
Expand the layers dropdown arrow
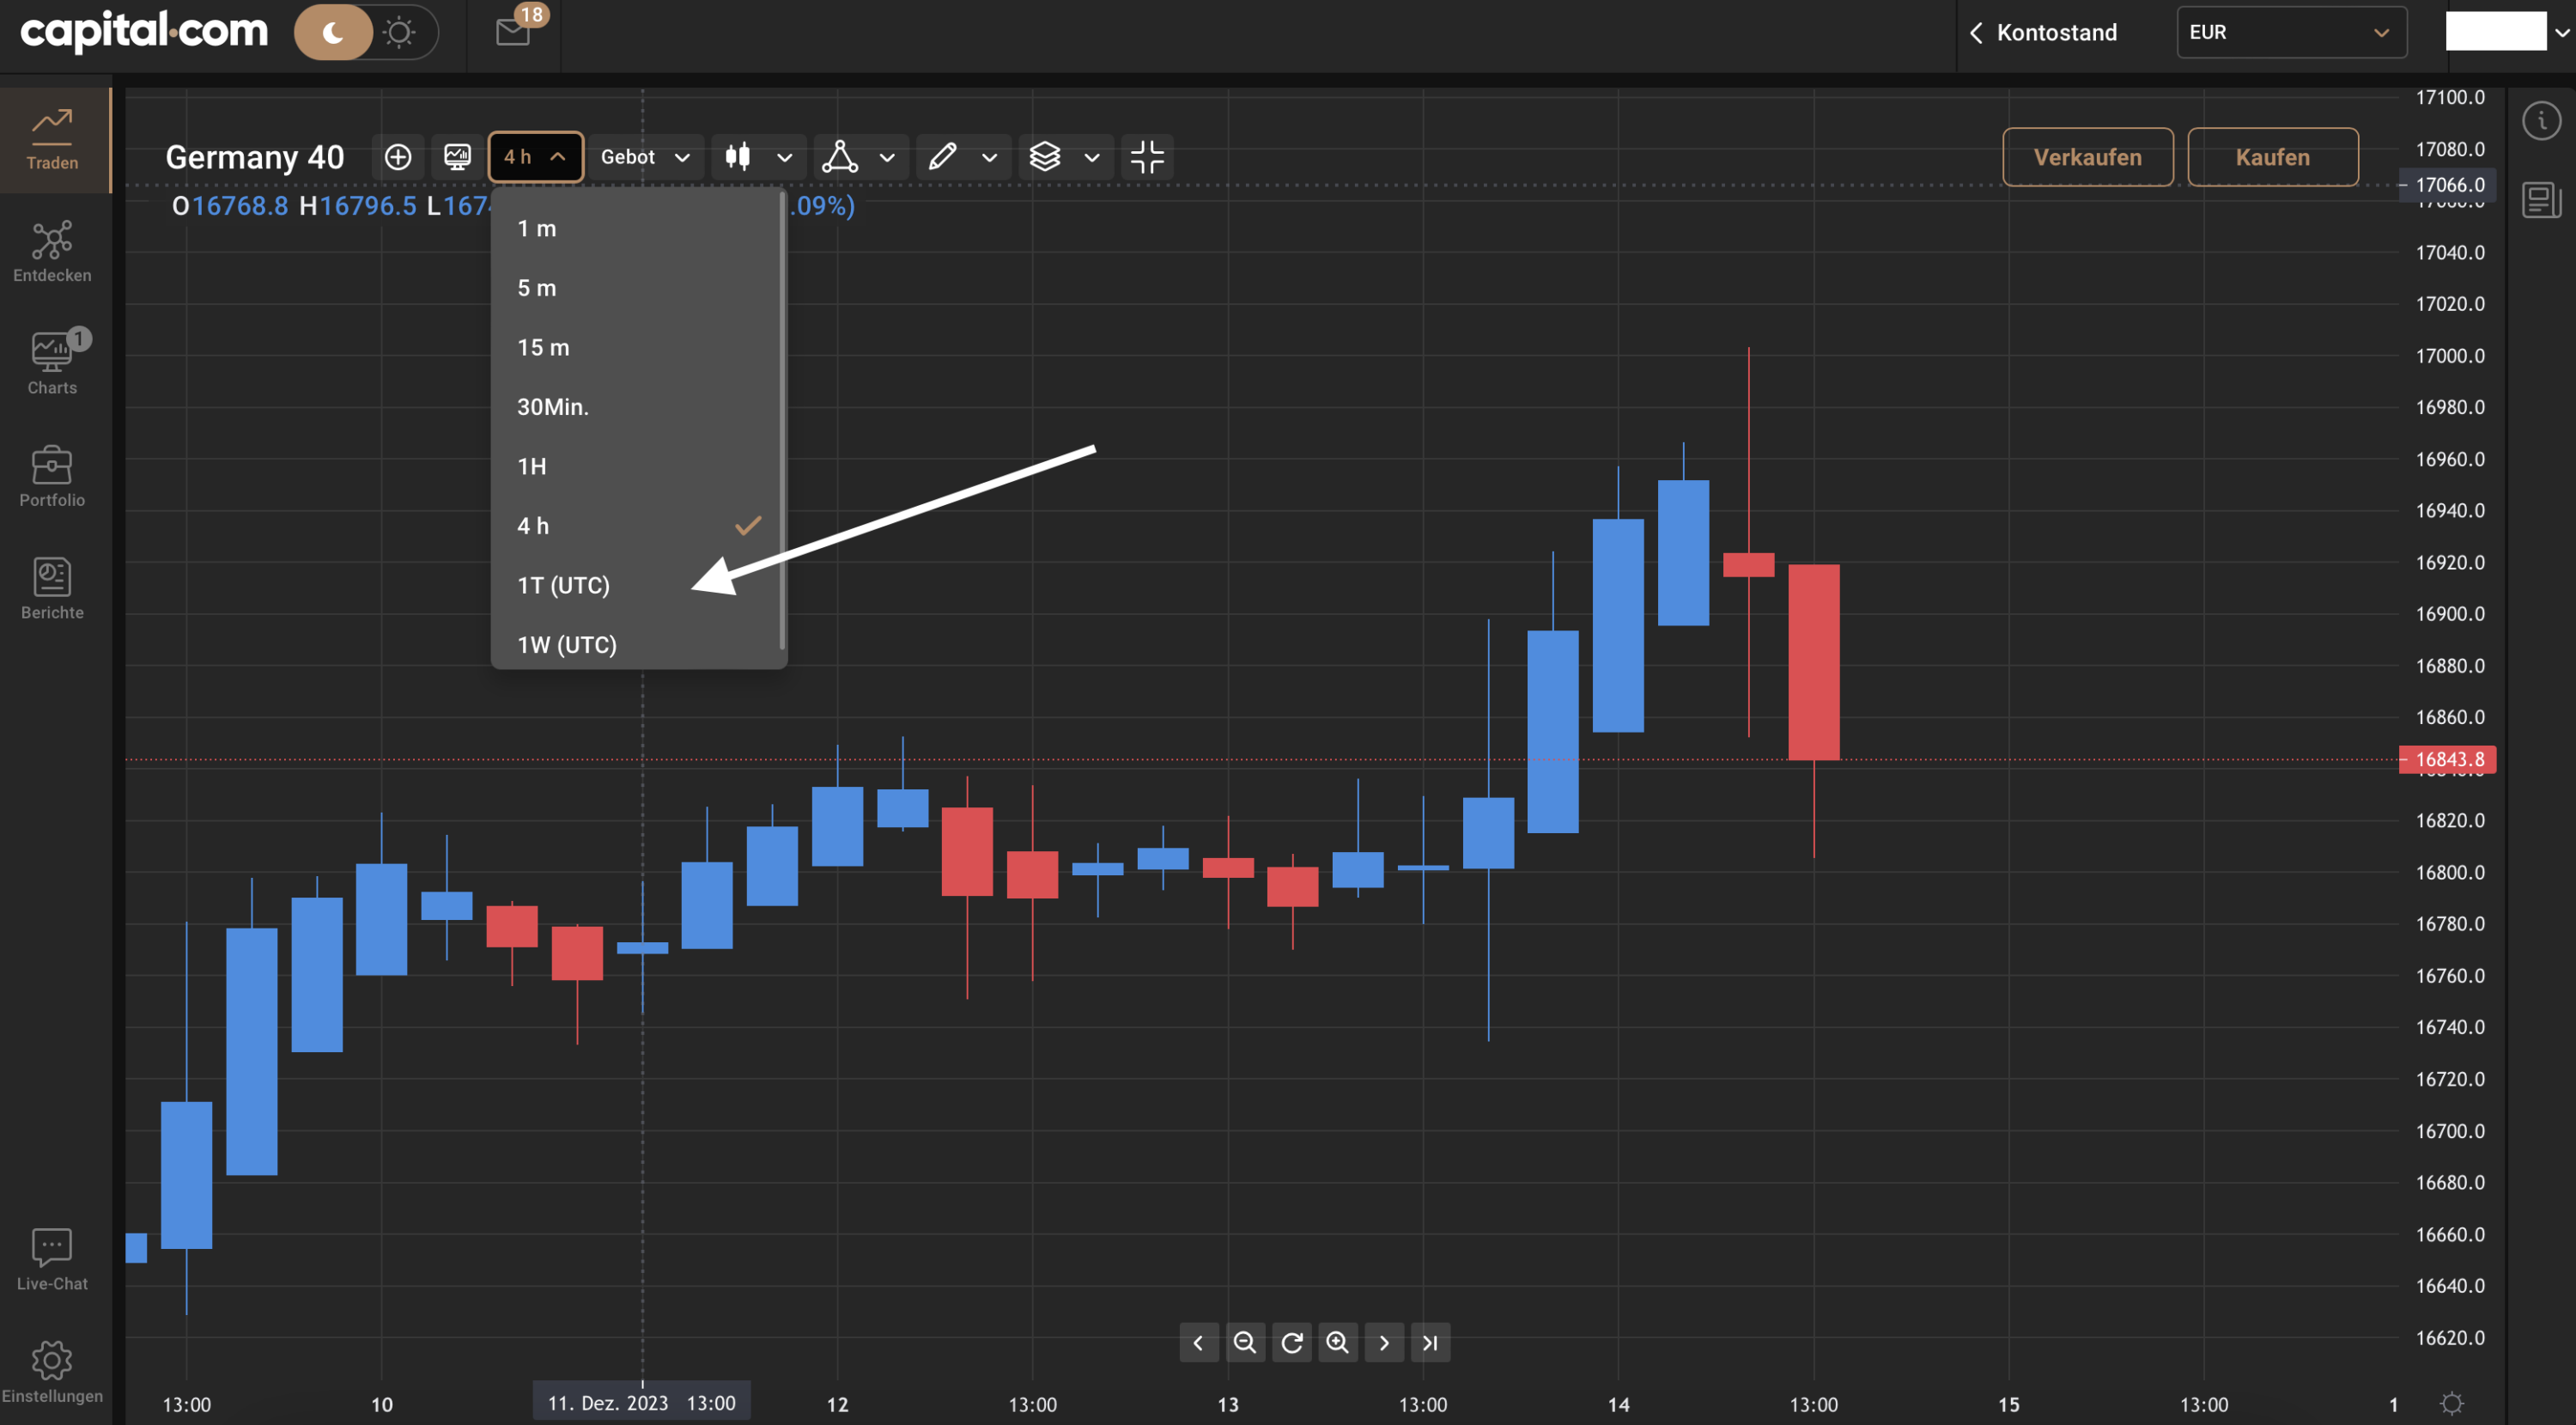tap(1092, 157)
